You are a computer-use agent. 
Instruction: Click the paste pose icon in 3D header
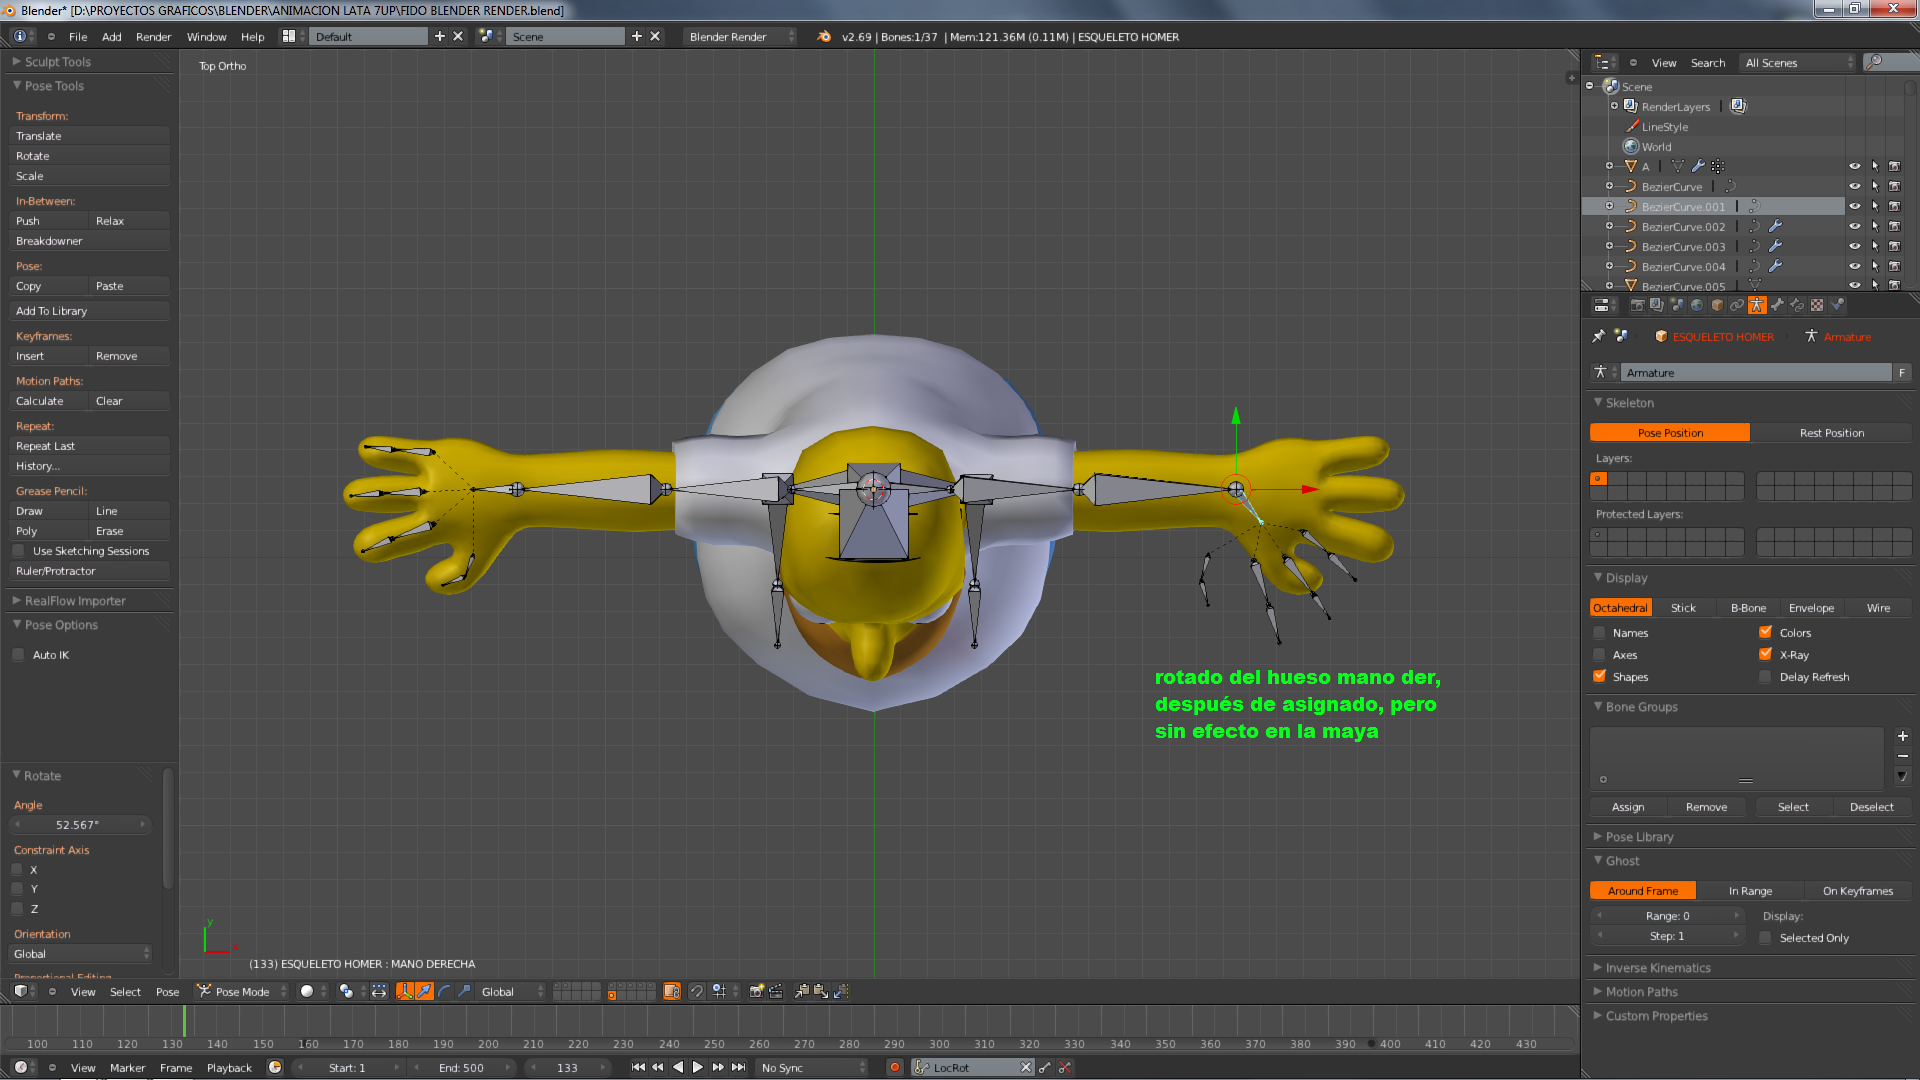tap(821, 991)
